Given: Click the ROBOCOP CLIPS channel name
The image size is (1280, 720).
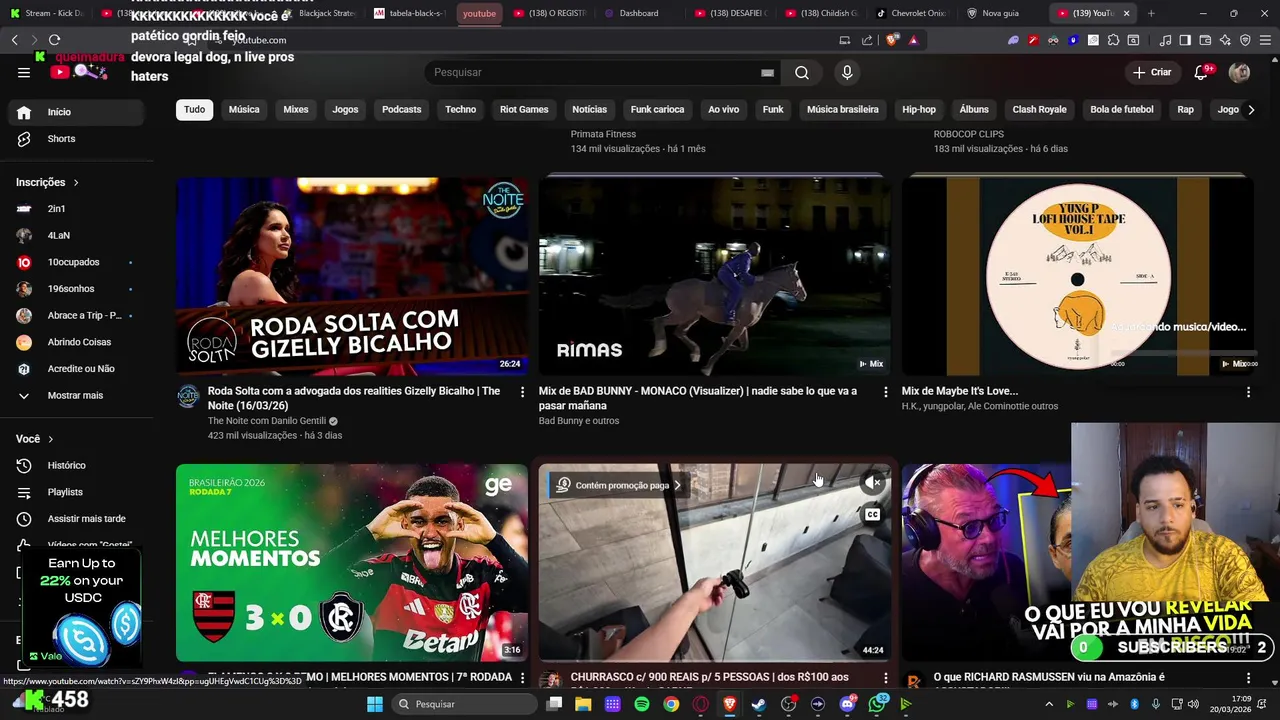Looking at the screenshot, I should point(969,134).
